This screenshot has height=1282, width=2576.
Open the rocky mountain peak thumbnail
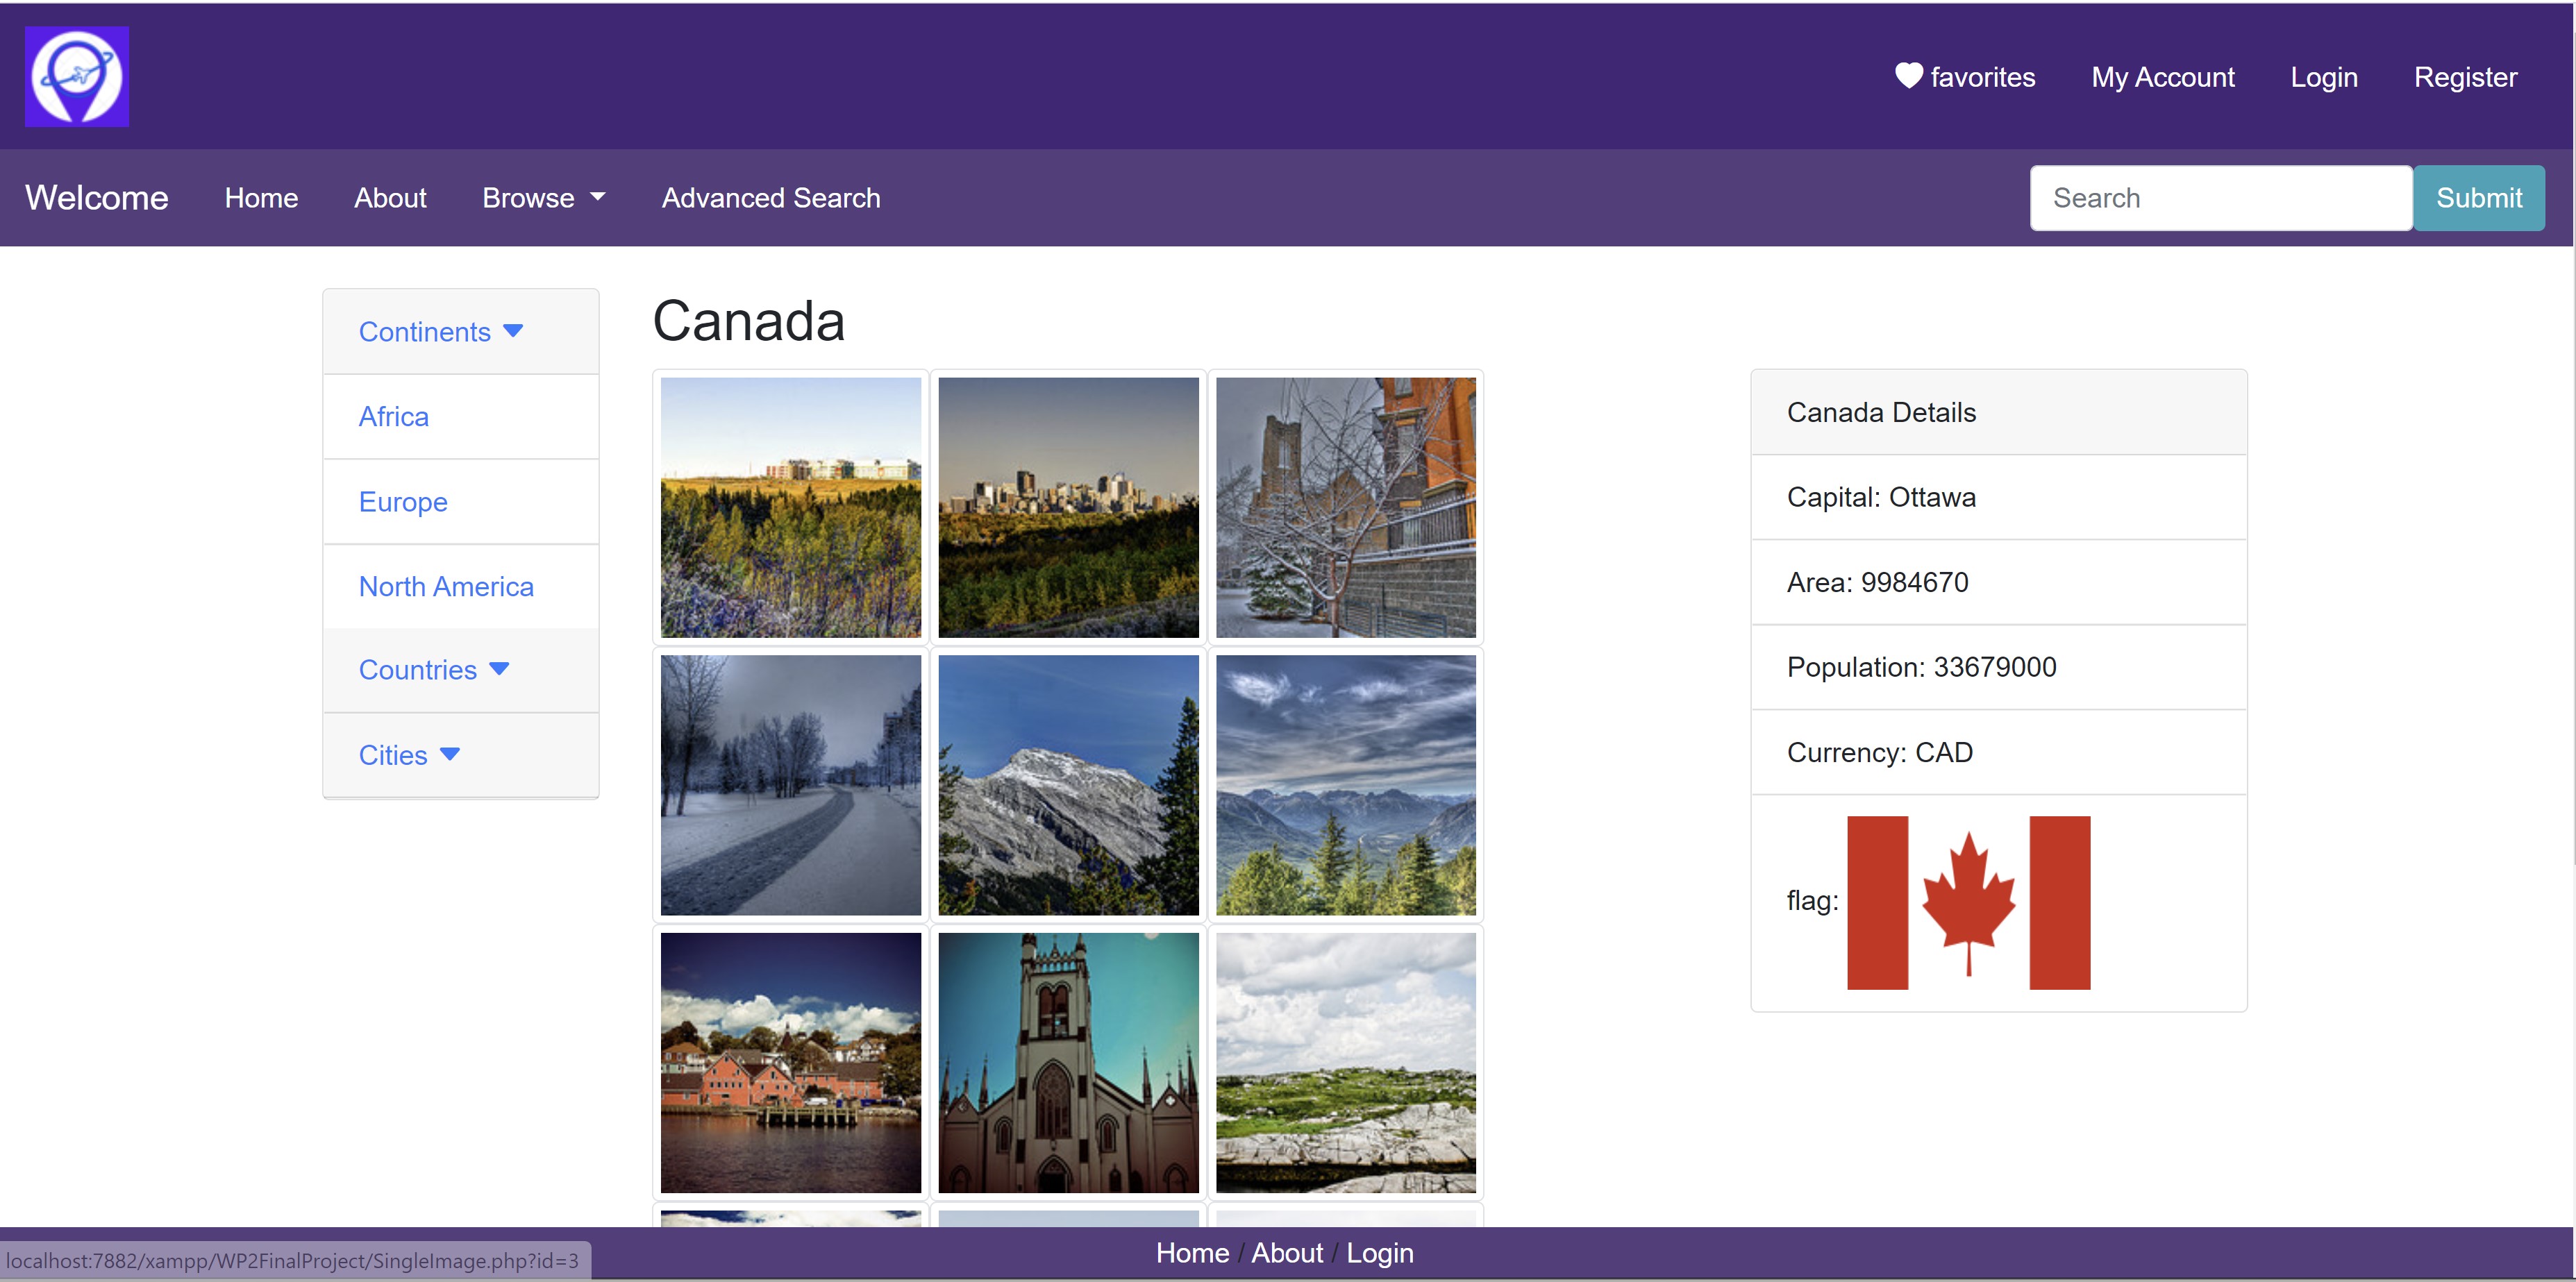(1068, 785)
